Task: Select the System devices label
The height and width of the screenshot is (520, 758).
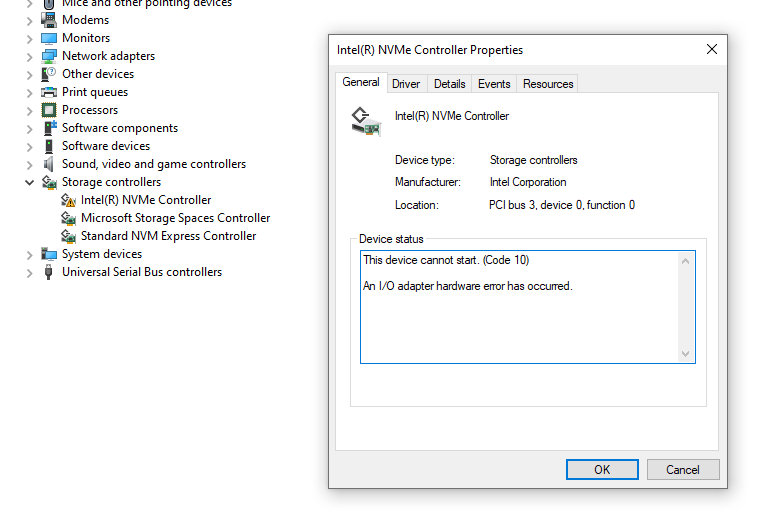Action: (x=102, y=254)
